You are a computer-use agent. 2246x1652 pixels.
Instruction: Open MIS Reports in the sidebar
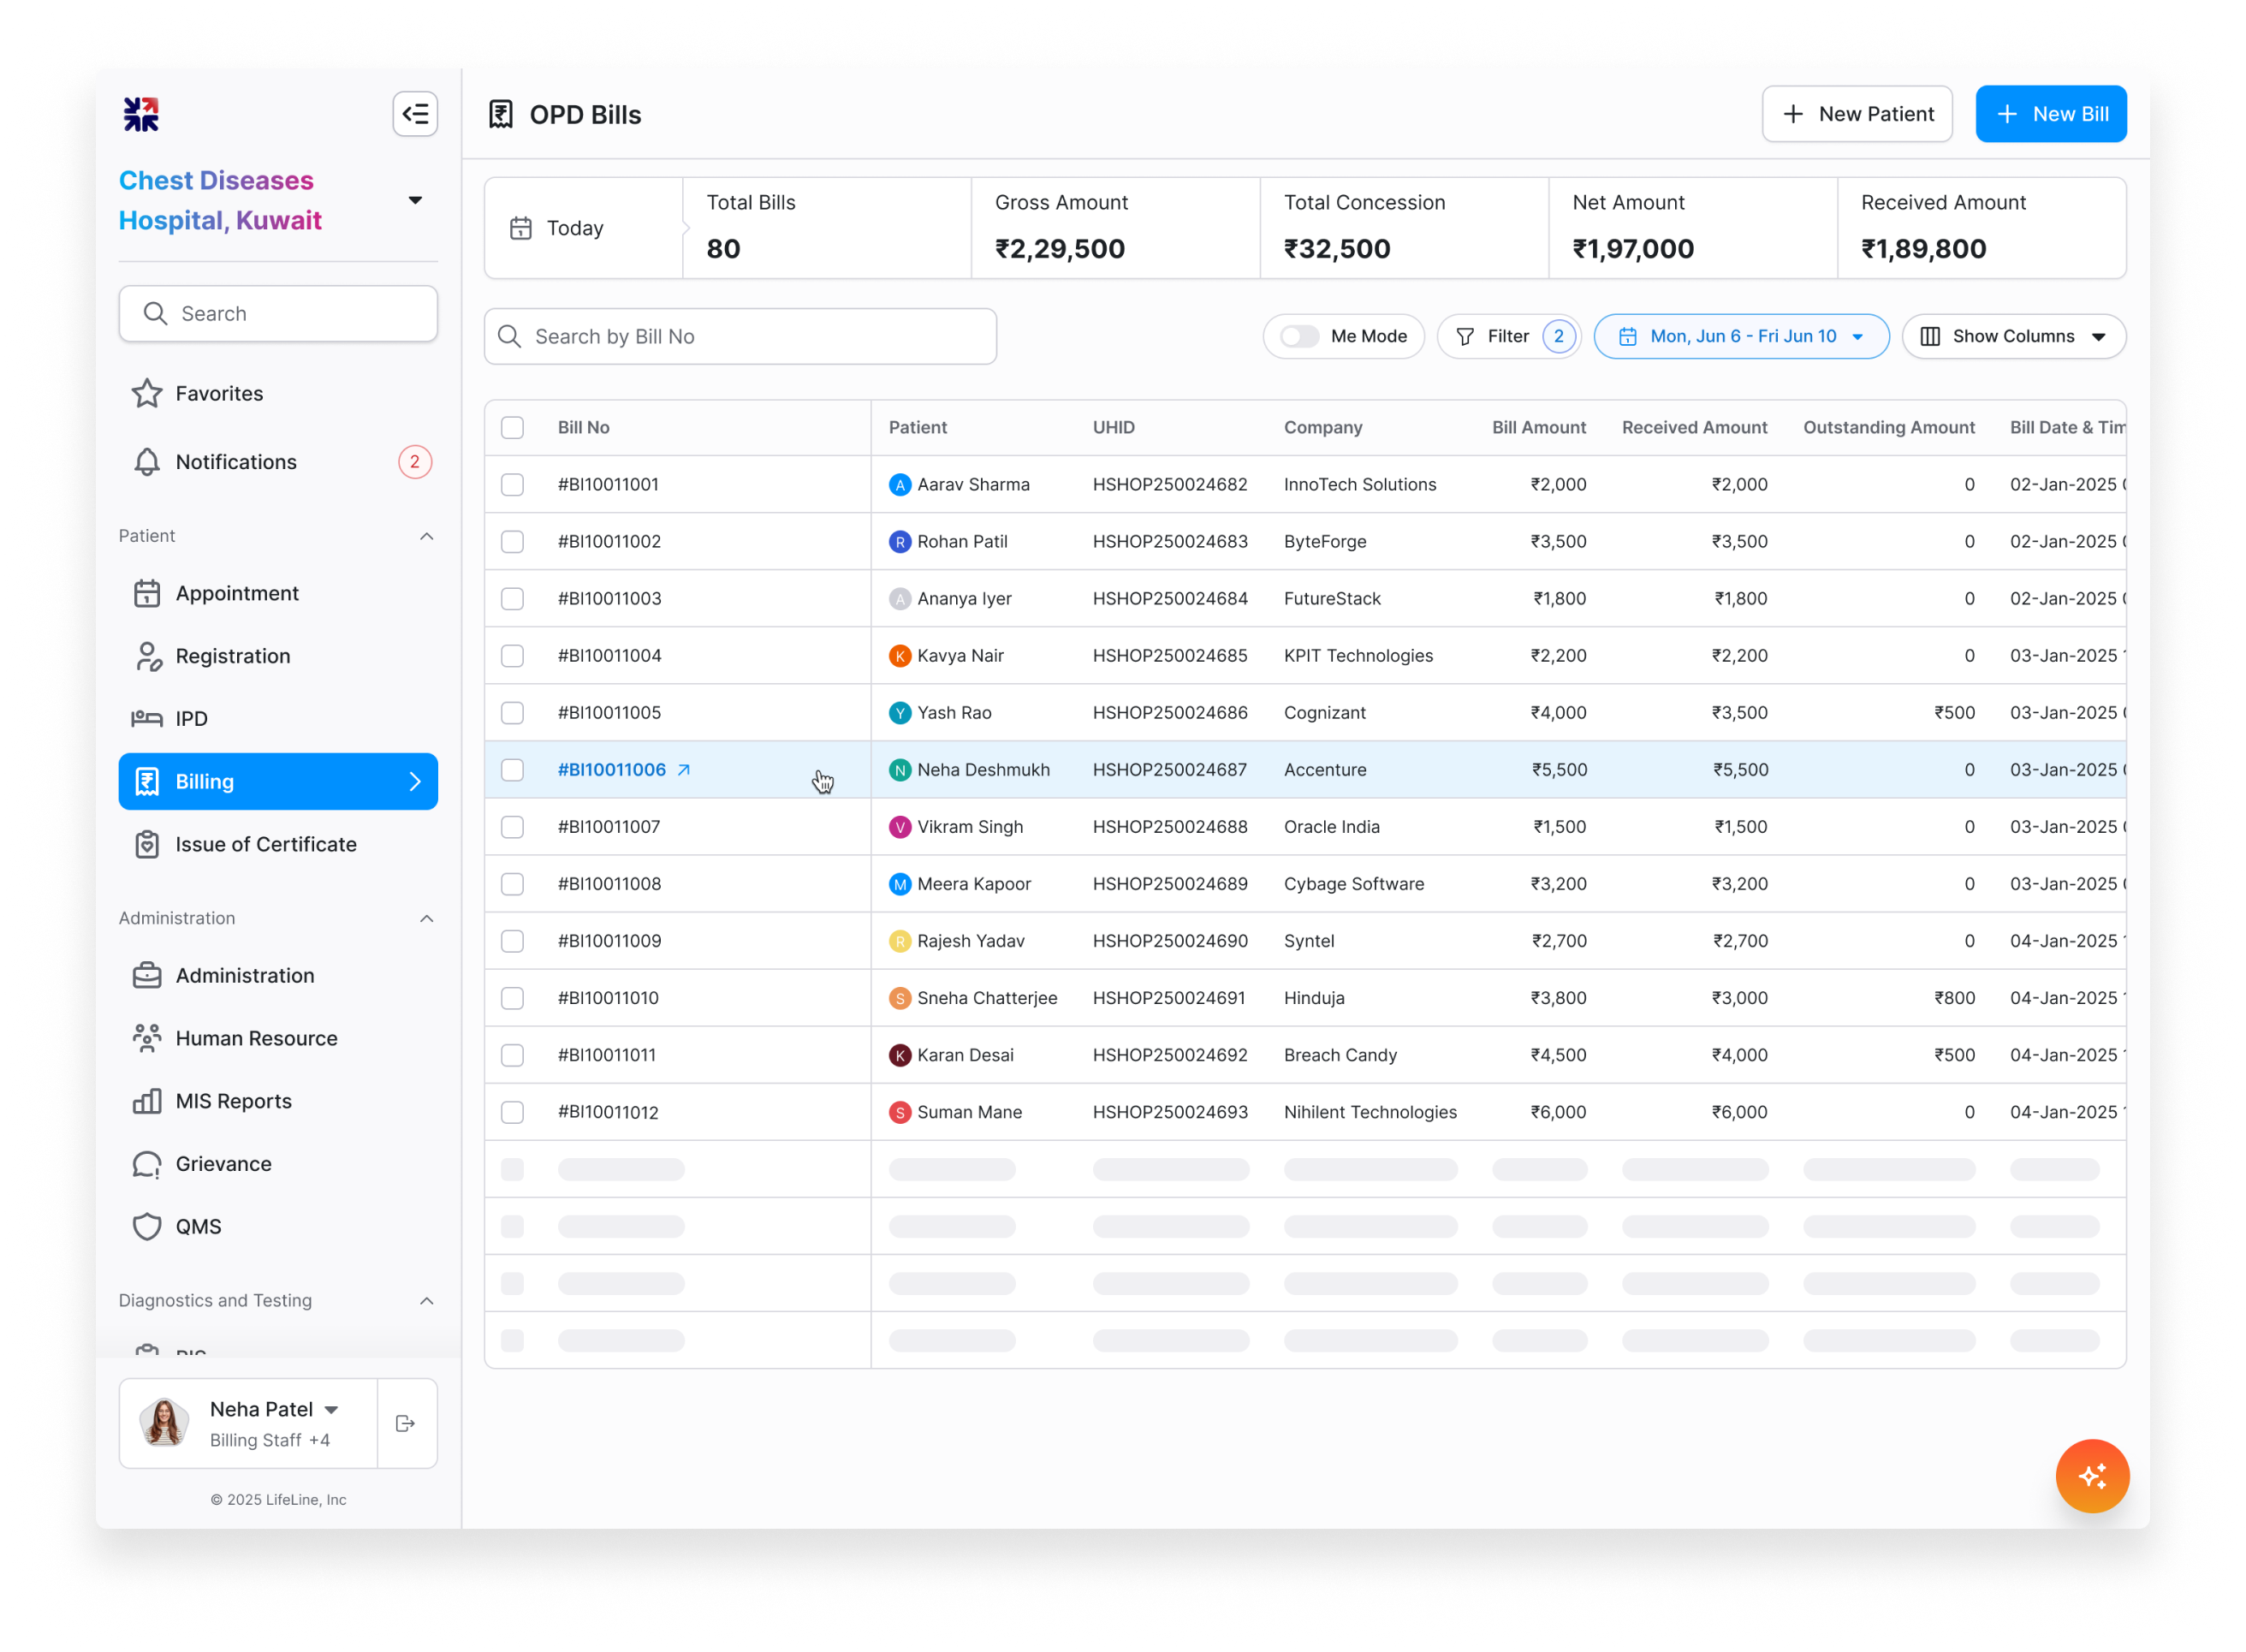click(x=233, y=1101)
